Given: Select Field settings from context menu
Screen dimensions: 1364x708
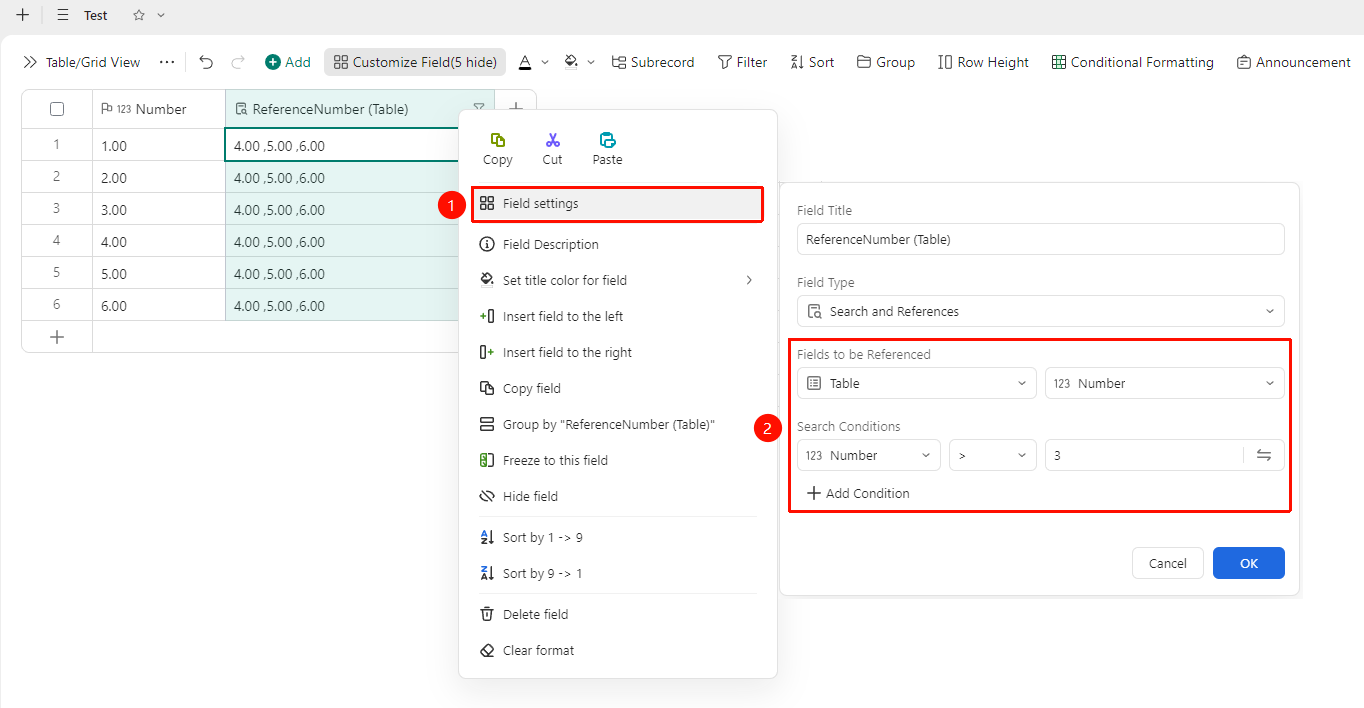Looking at the screenshot, I should (617, 204).
